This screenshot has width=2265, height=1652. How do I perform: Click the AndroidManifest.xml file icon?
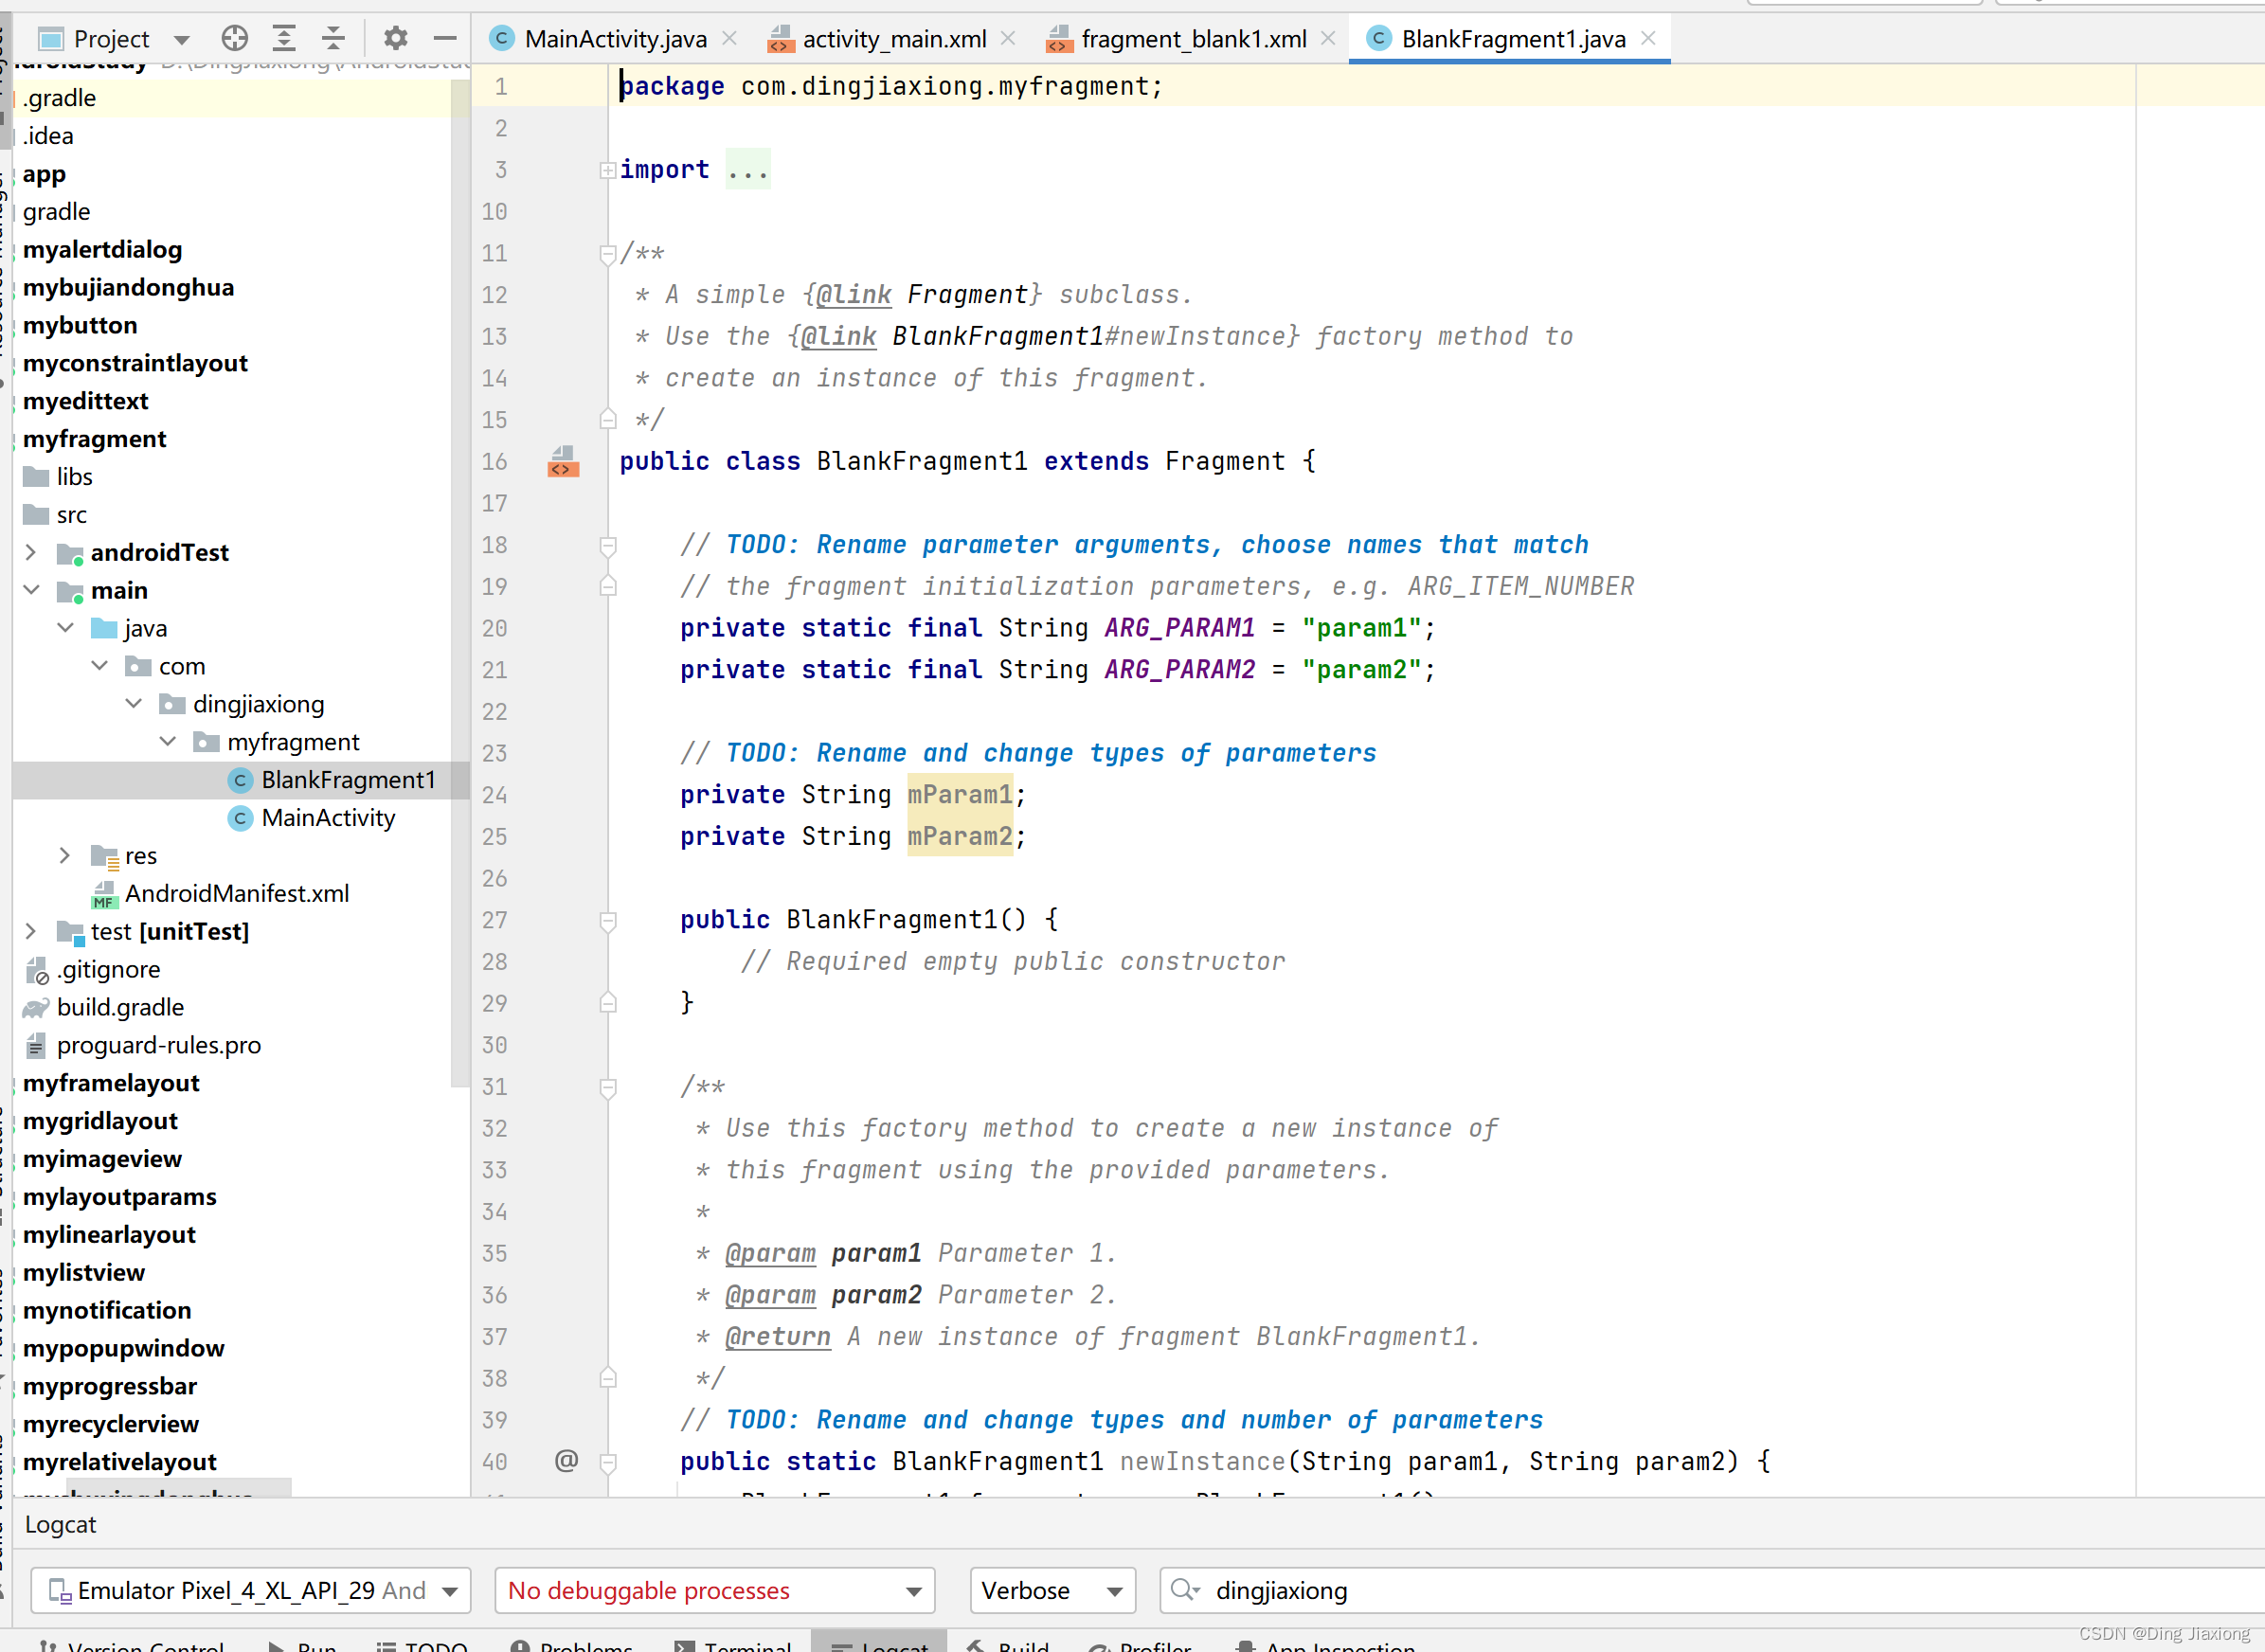click(x=104, y=894)
